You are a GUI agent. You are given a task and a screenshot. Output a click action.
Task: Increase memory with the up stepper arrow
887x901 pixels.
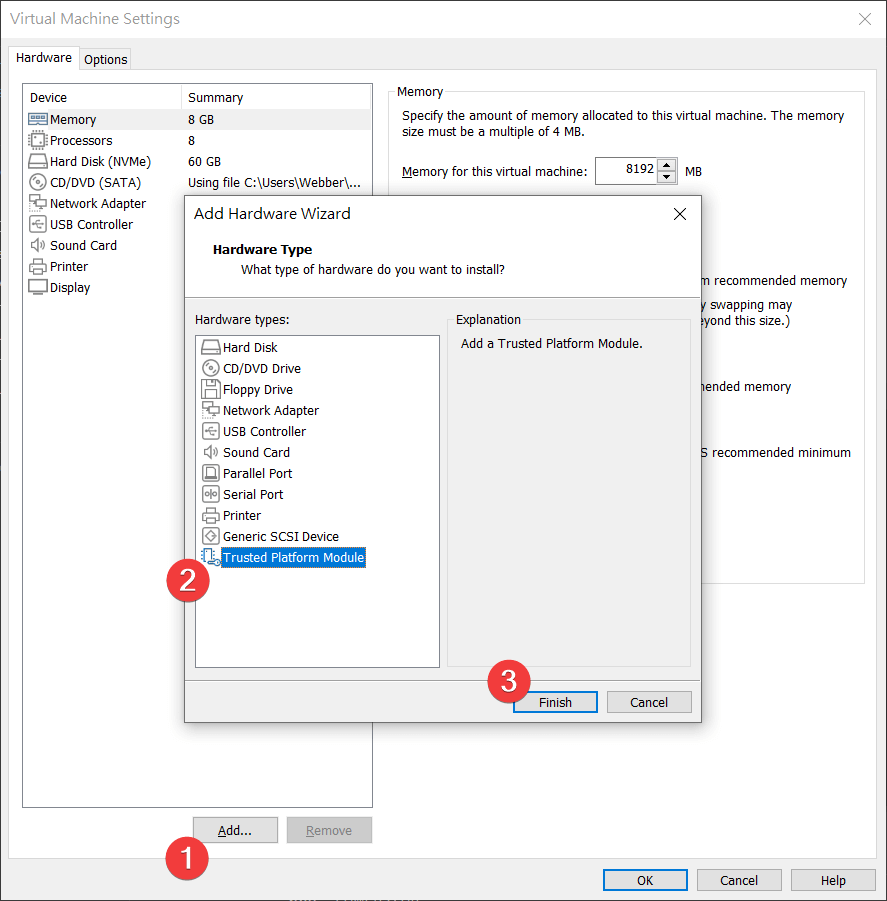[667, 165]
